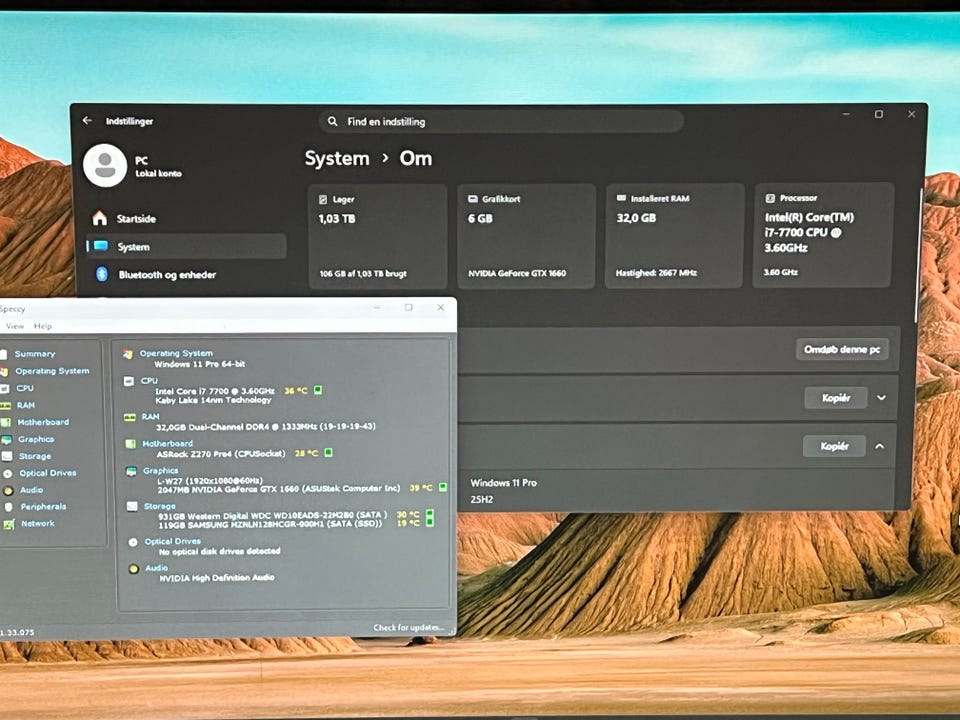Select Motherboard in Speccy sidebar

click(43, 422)
